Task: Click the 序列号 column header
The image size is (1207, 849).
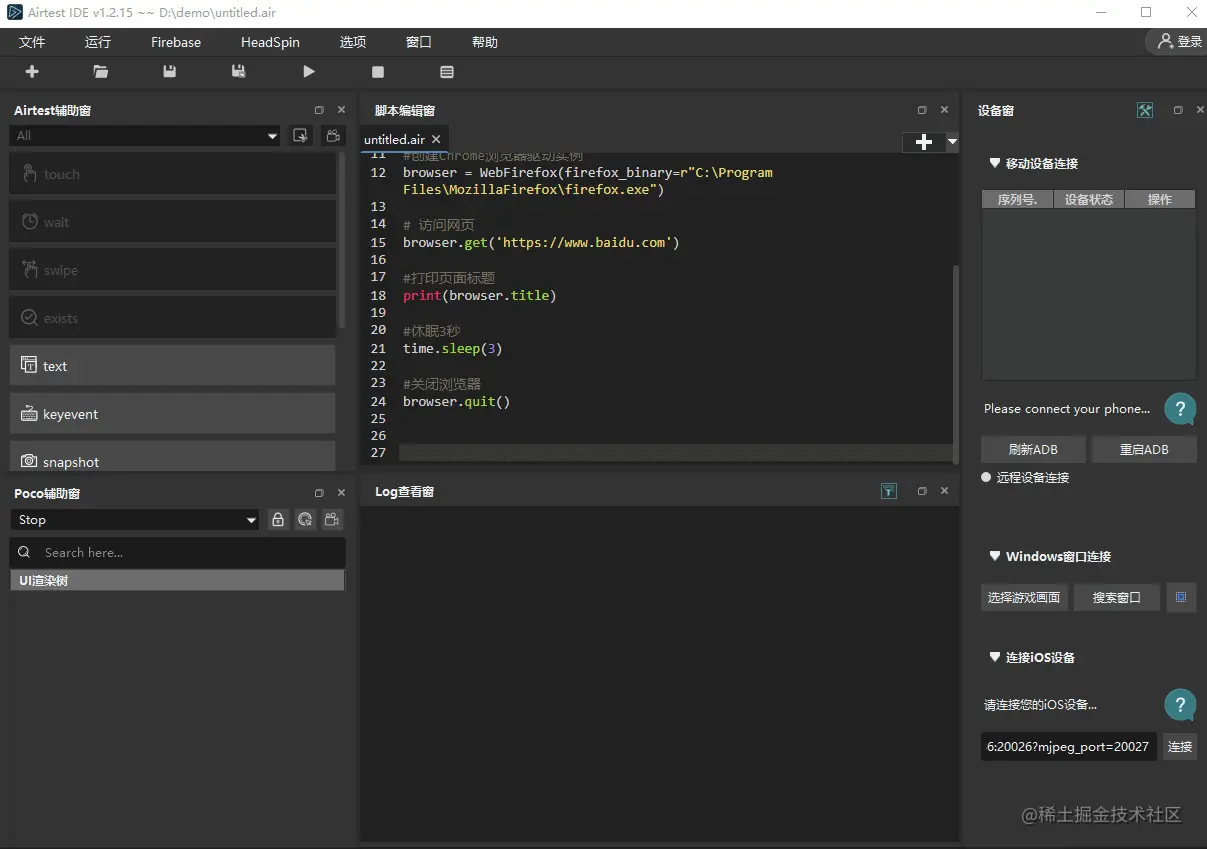Action: [x=1017, y=200]
